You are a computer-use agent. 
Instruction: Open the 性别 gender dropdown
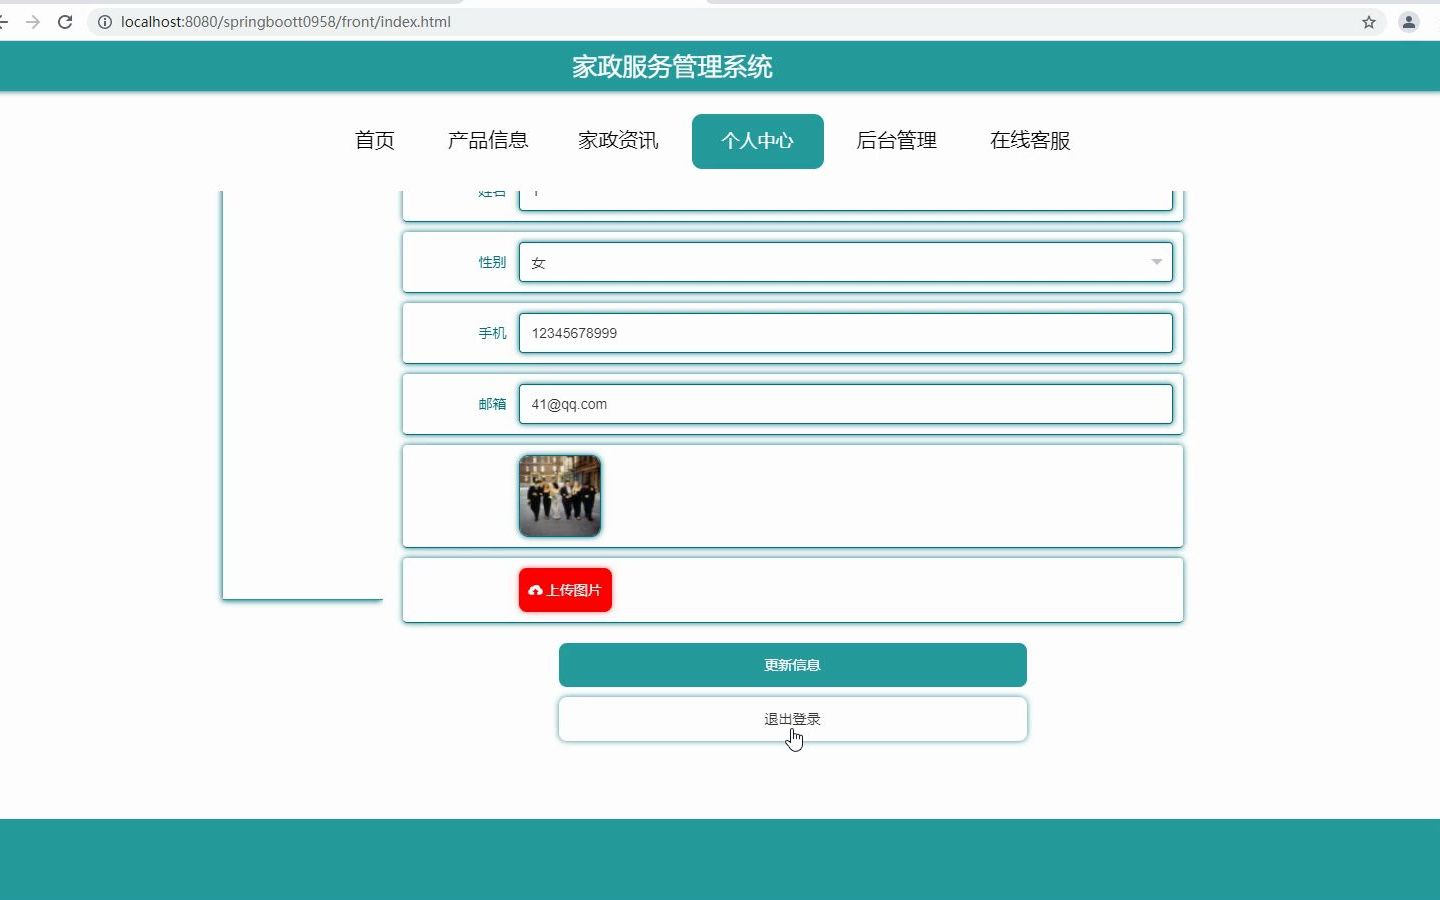(x=845, y=262)
